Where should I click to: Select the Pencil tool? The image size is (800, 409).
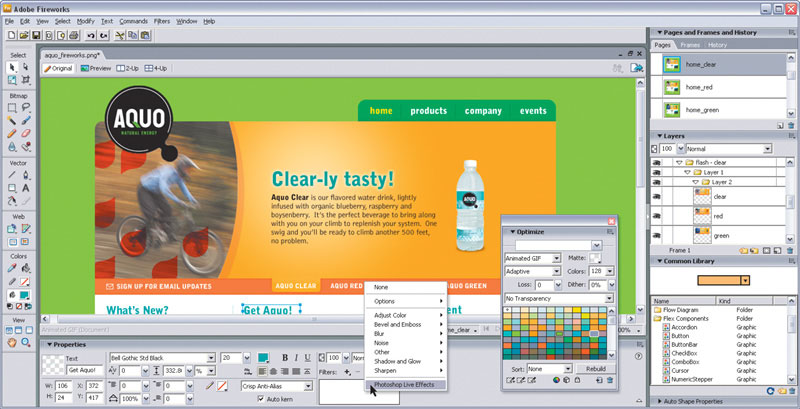pyautogui.click(x=12, y=134)
